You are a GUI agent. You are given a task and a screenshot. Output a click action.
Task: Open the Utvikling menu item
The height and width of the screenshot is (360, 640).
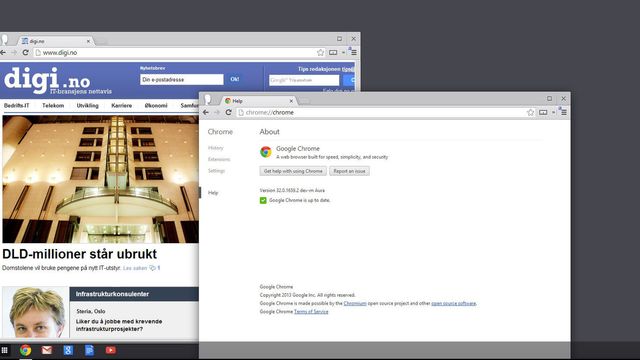88,105
